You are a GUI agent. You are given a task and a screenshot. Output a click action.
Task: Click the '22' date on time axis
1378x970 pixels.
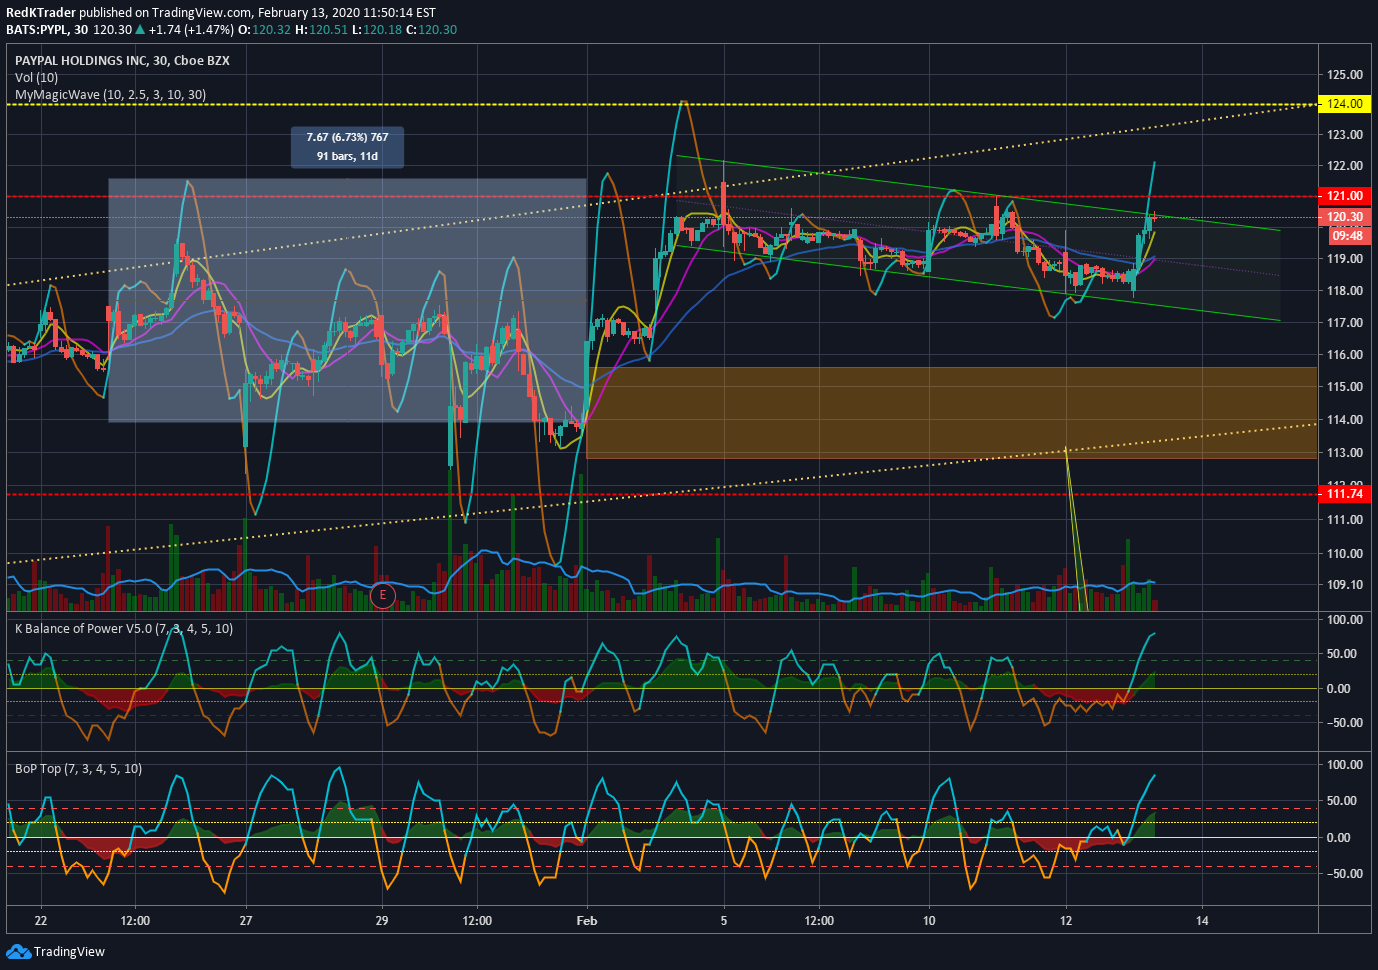point(41,921)
